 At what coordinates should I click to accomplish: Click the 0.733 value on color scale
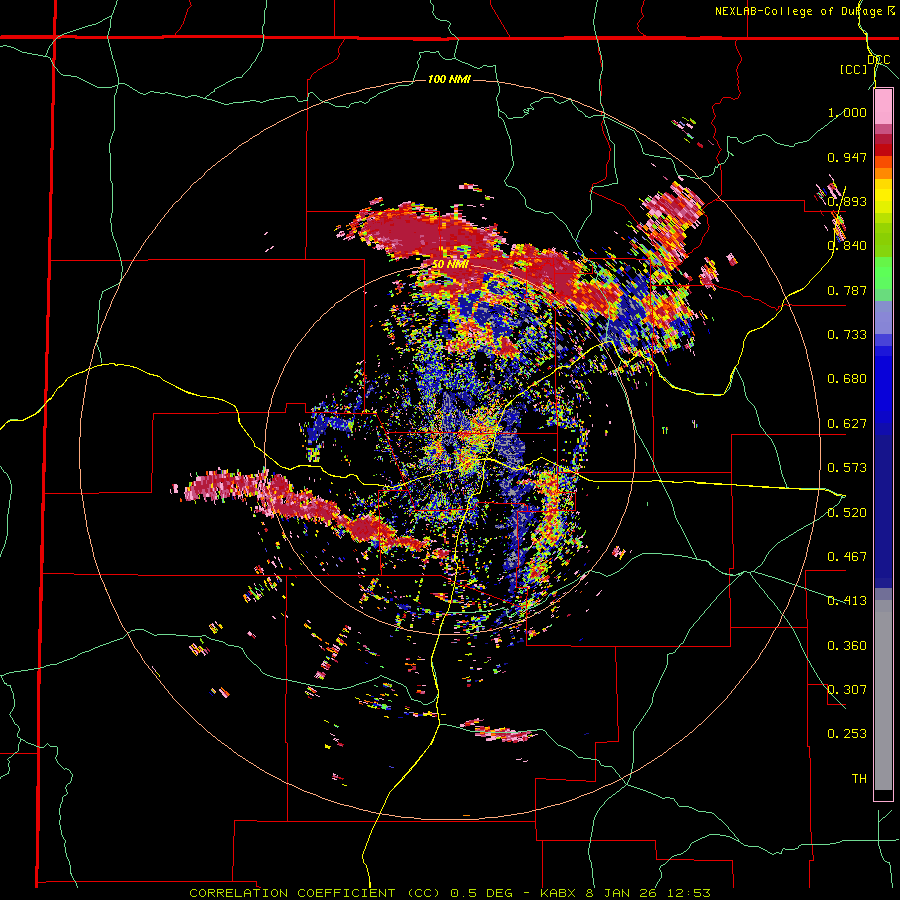point(847,335)
